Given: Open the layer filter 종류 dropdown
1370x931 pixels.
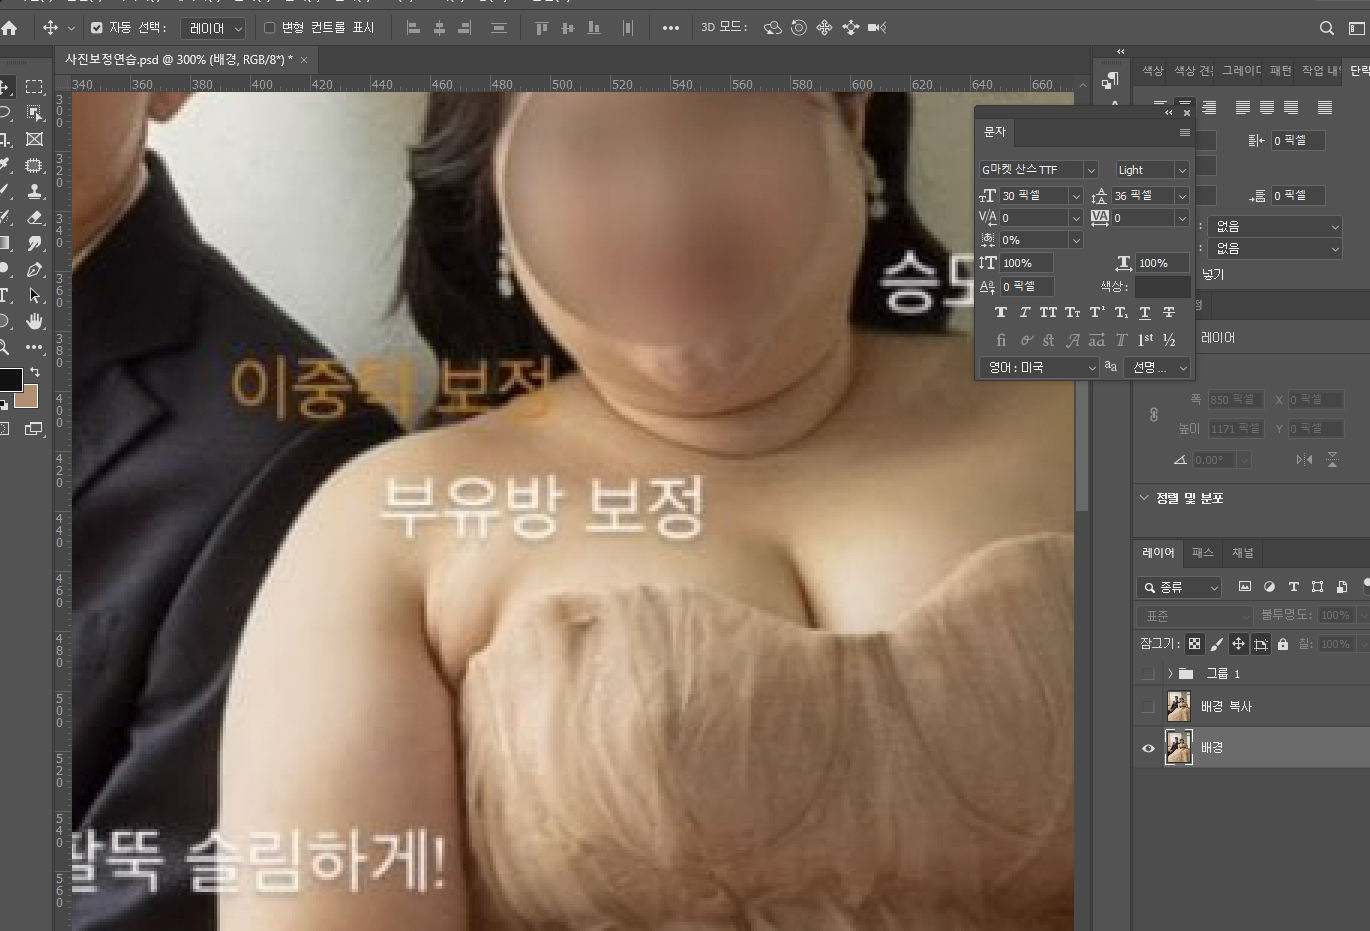Looking at the screenshot, I should [1180, 587].
